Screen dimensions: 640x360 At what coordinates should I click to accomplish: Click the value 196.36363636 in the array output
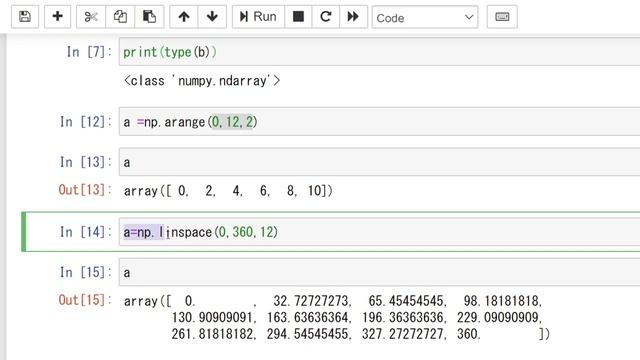pyautogui.click(x=404, y=318)
